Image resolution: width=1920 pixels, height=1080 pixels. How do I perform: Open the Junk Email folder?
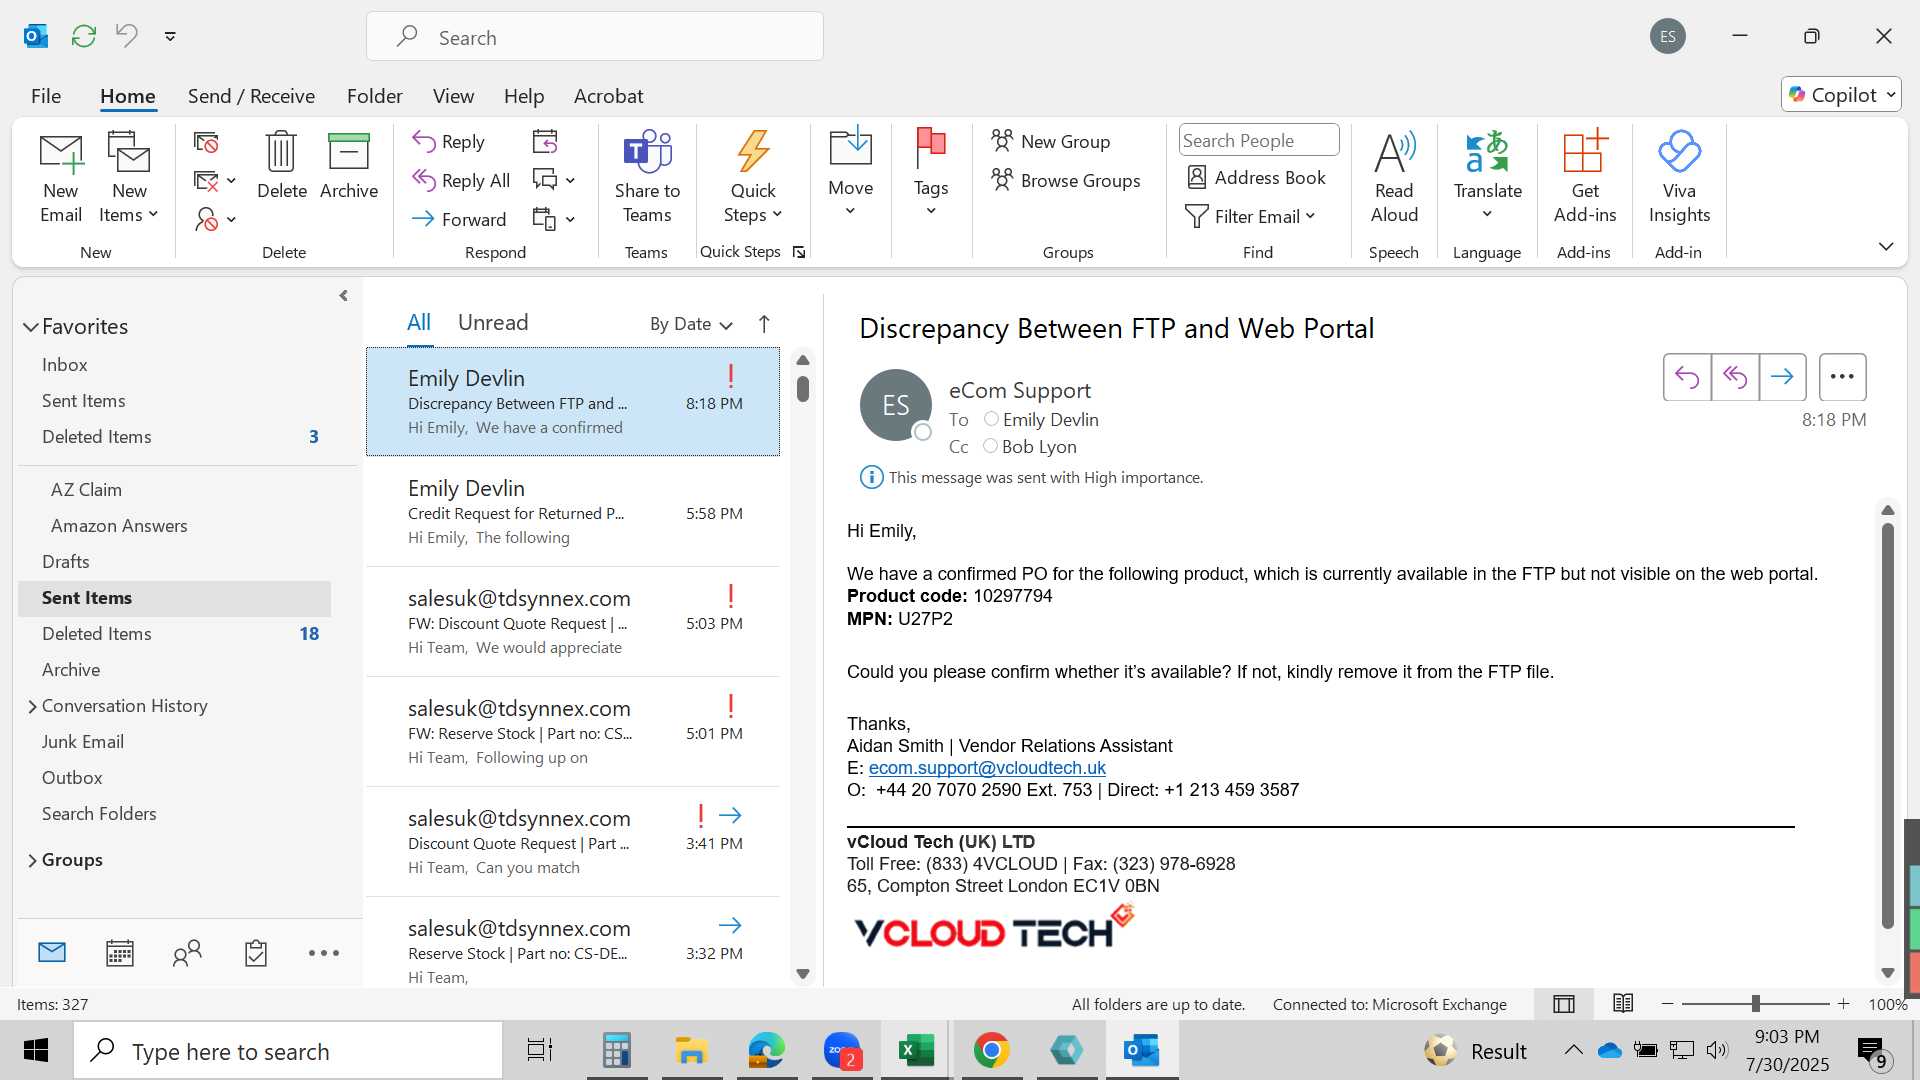(83, 742)
